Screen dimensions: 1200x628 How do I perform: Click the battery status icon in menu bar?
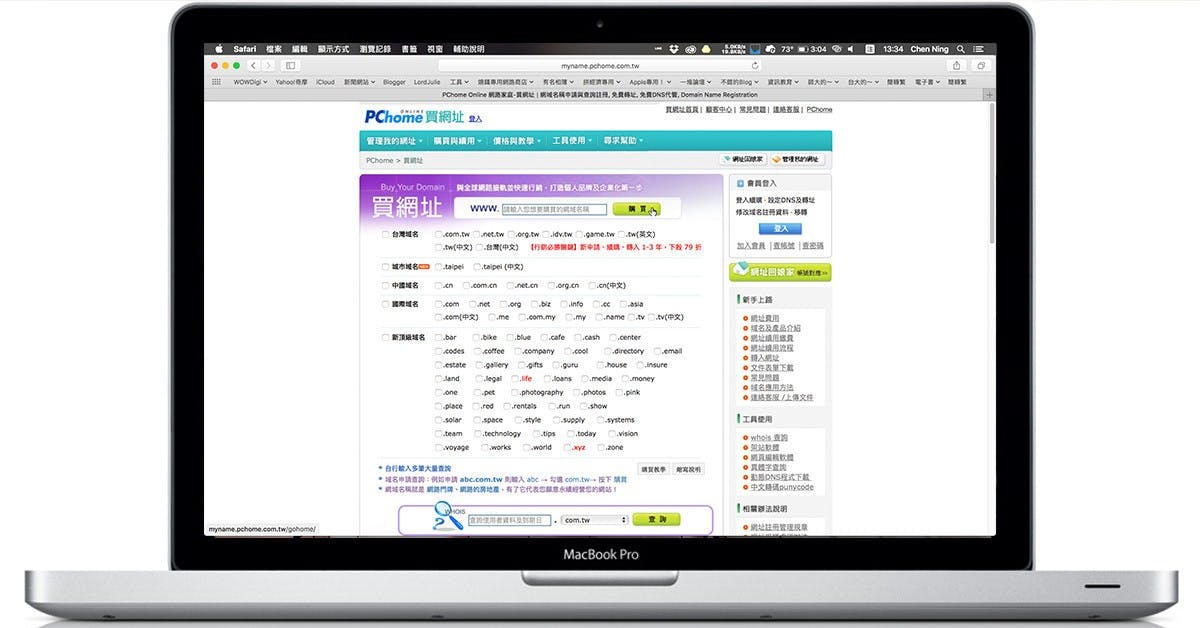point(803,48)
